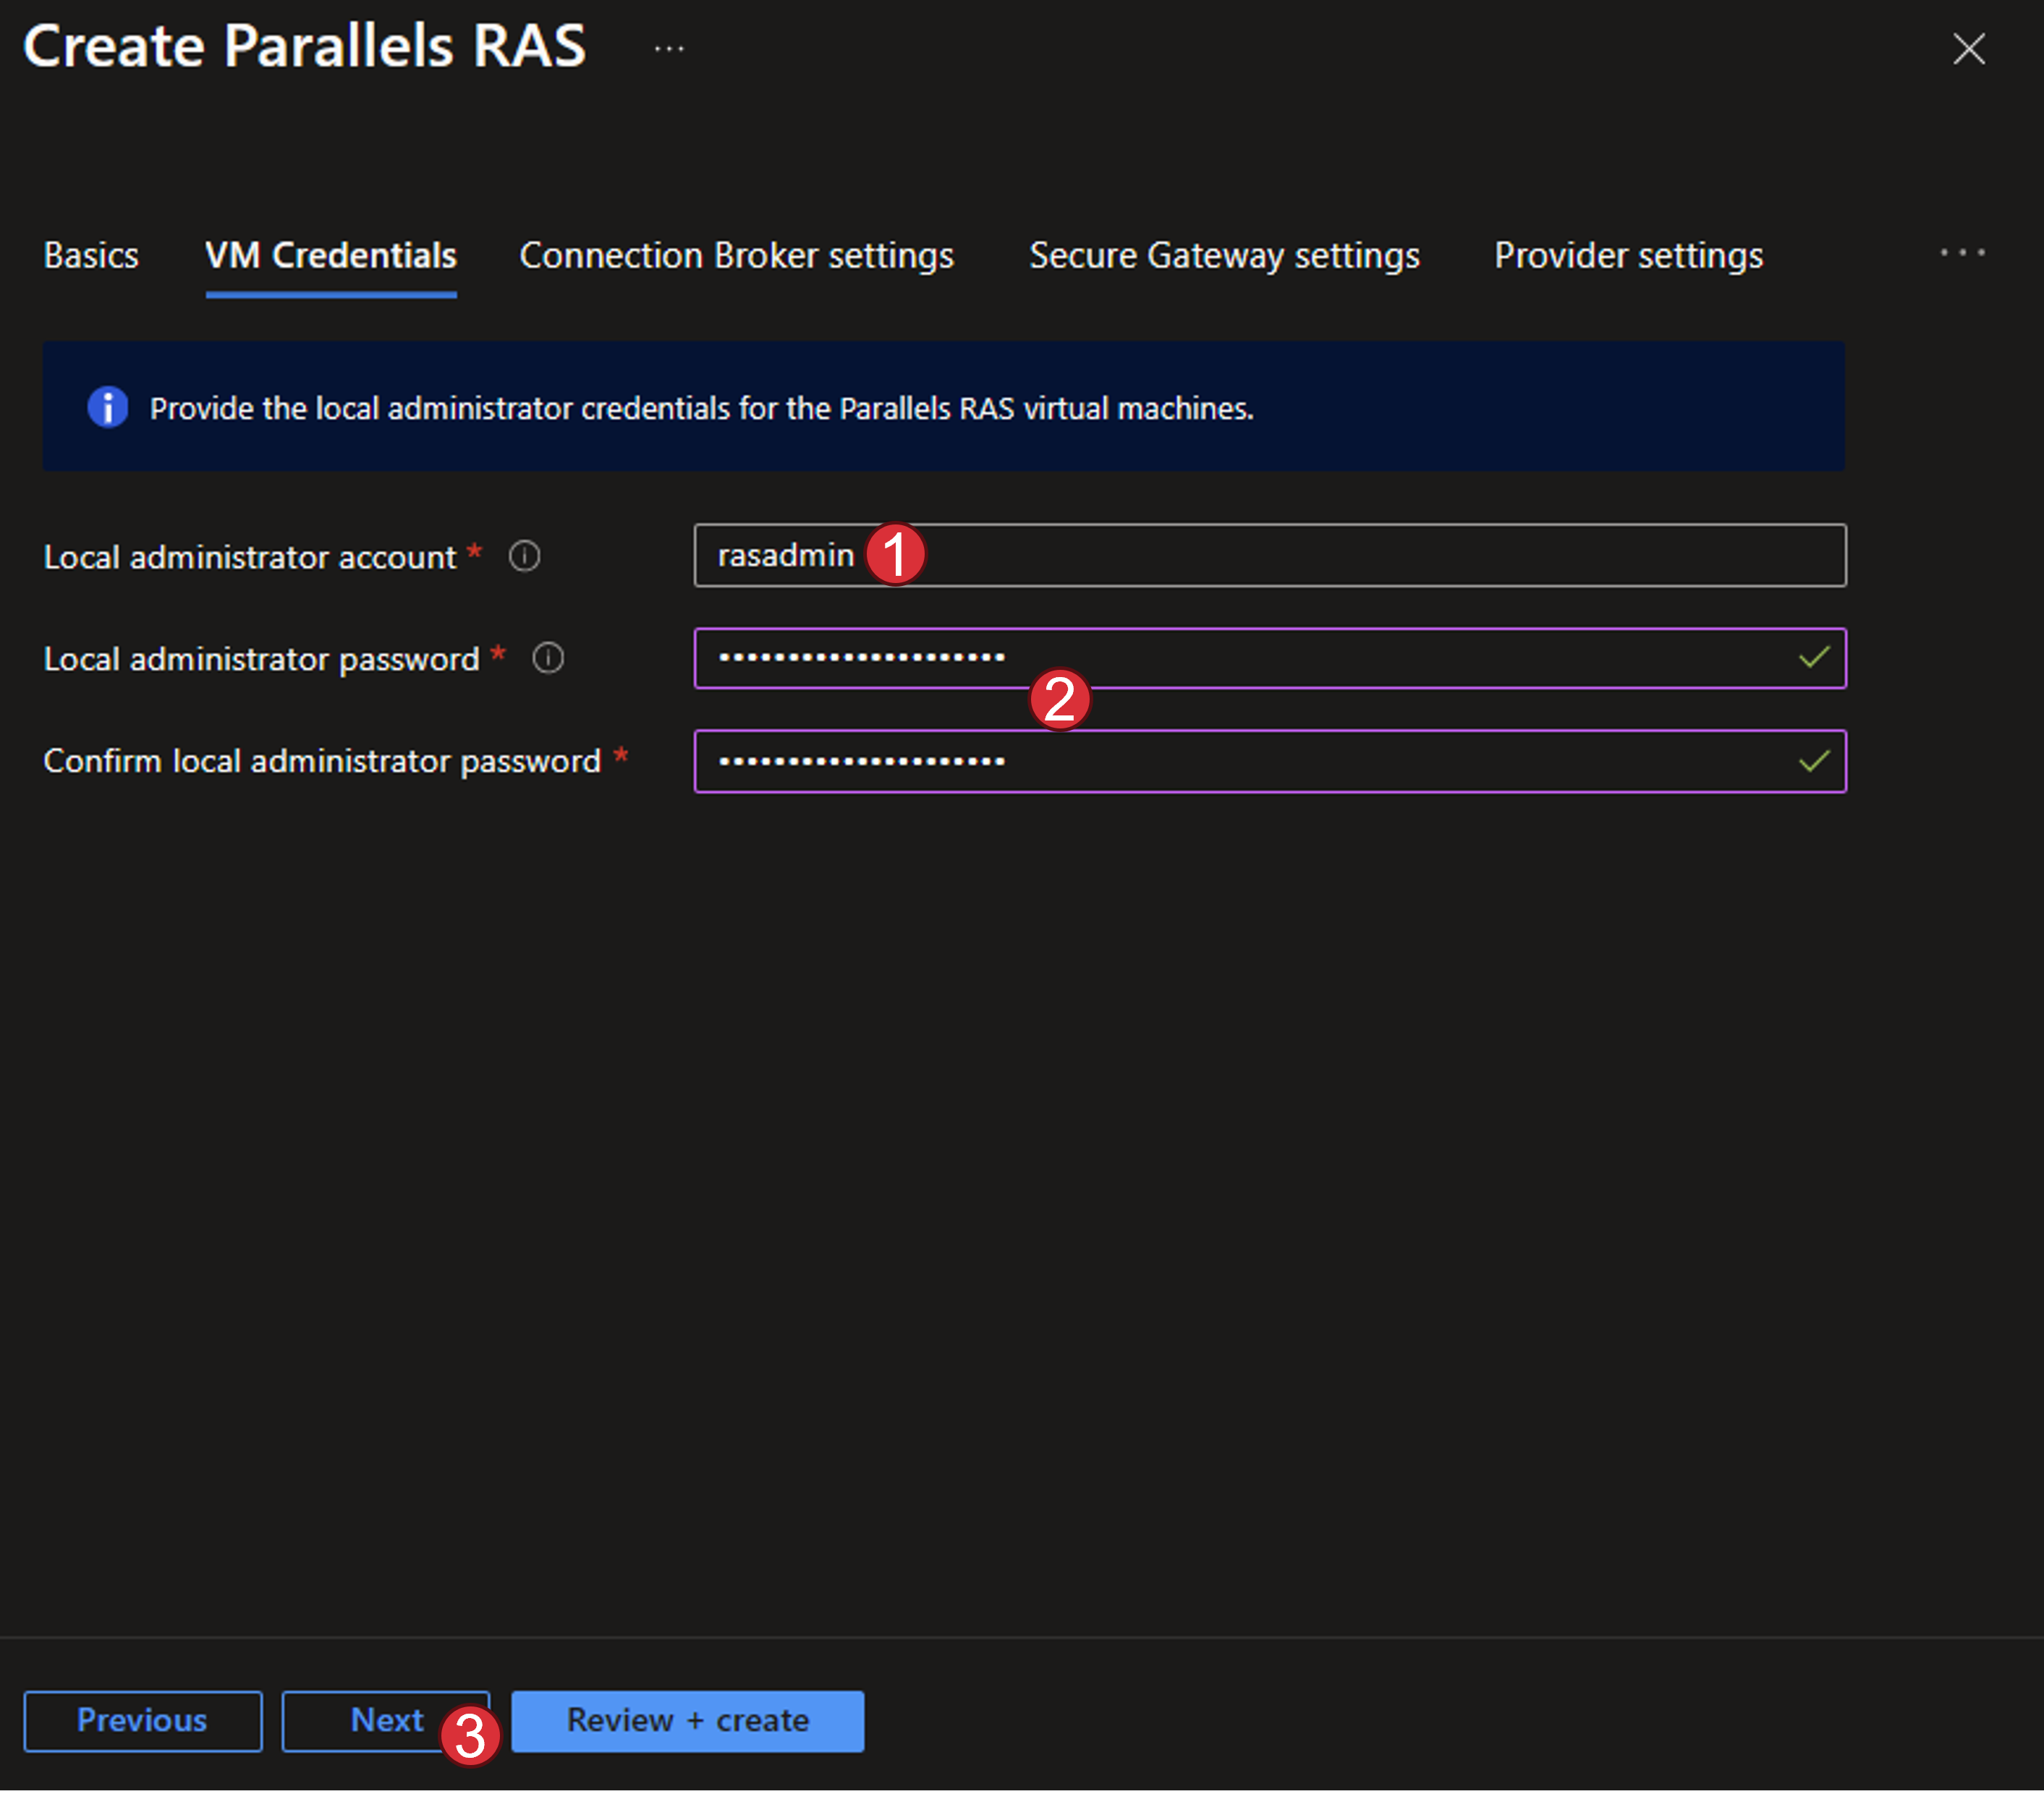Open the Provider settings tab
The image size is (2044, 1807).
pos(1628,256)
